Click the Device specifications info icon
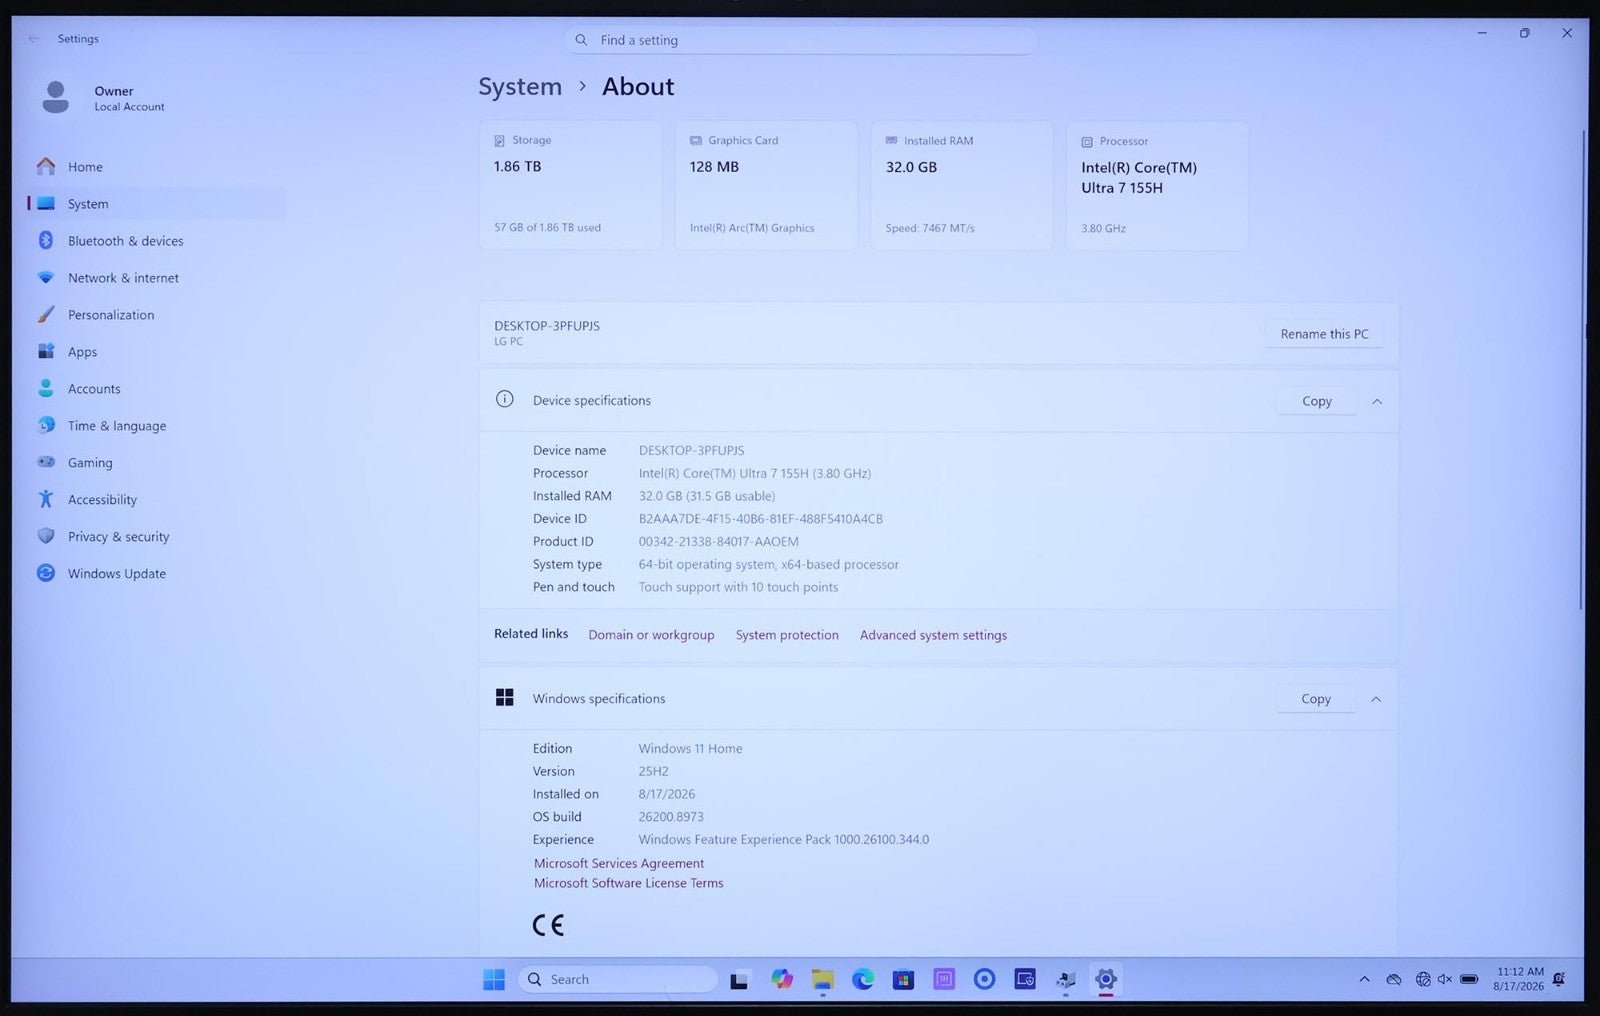This screenshot has height=1016, width=1600. point(505,400)
